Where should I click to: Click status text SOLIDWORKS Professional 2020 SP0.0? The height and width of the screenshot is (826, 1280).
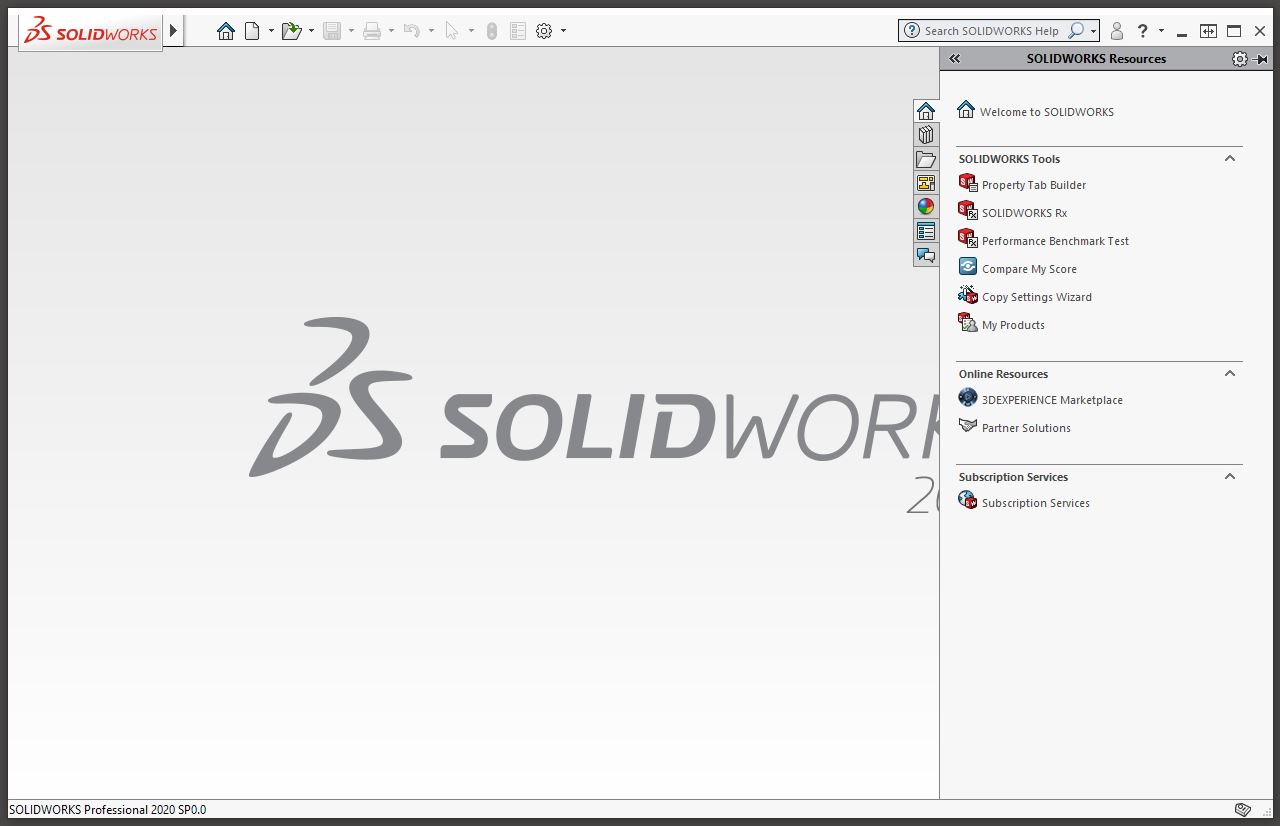coord(108,809)
